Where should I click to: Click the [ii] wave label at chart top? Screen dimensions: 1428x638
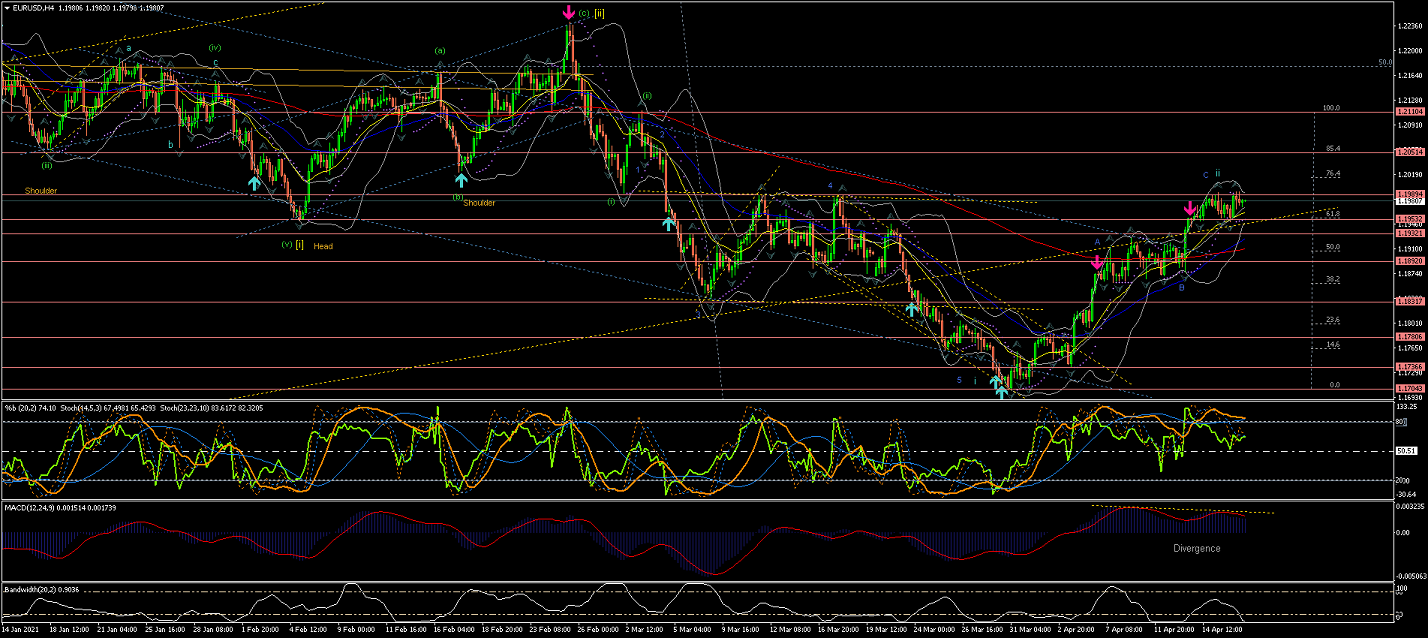pos(599,13)
